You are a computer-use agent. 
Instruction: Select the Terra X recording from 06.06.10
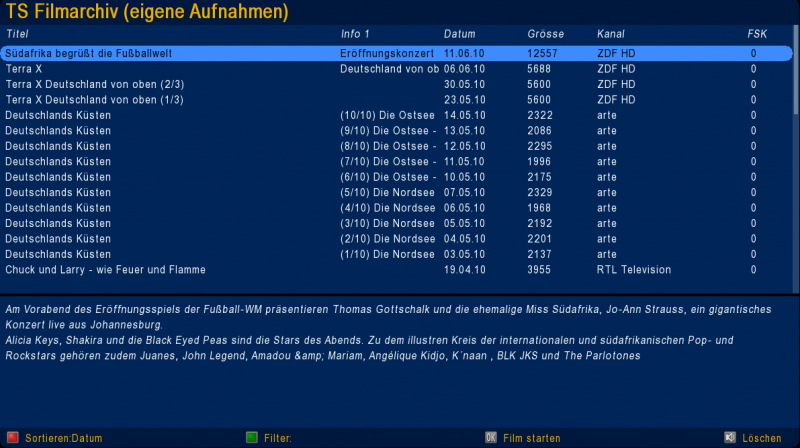click(x=396, y=69)
